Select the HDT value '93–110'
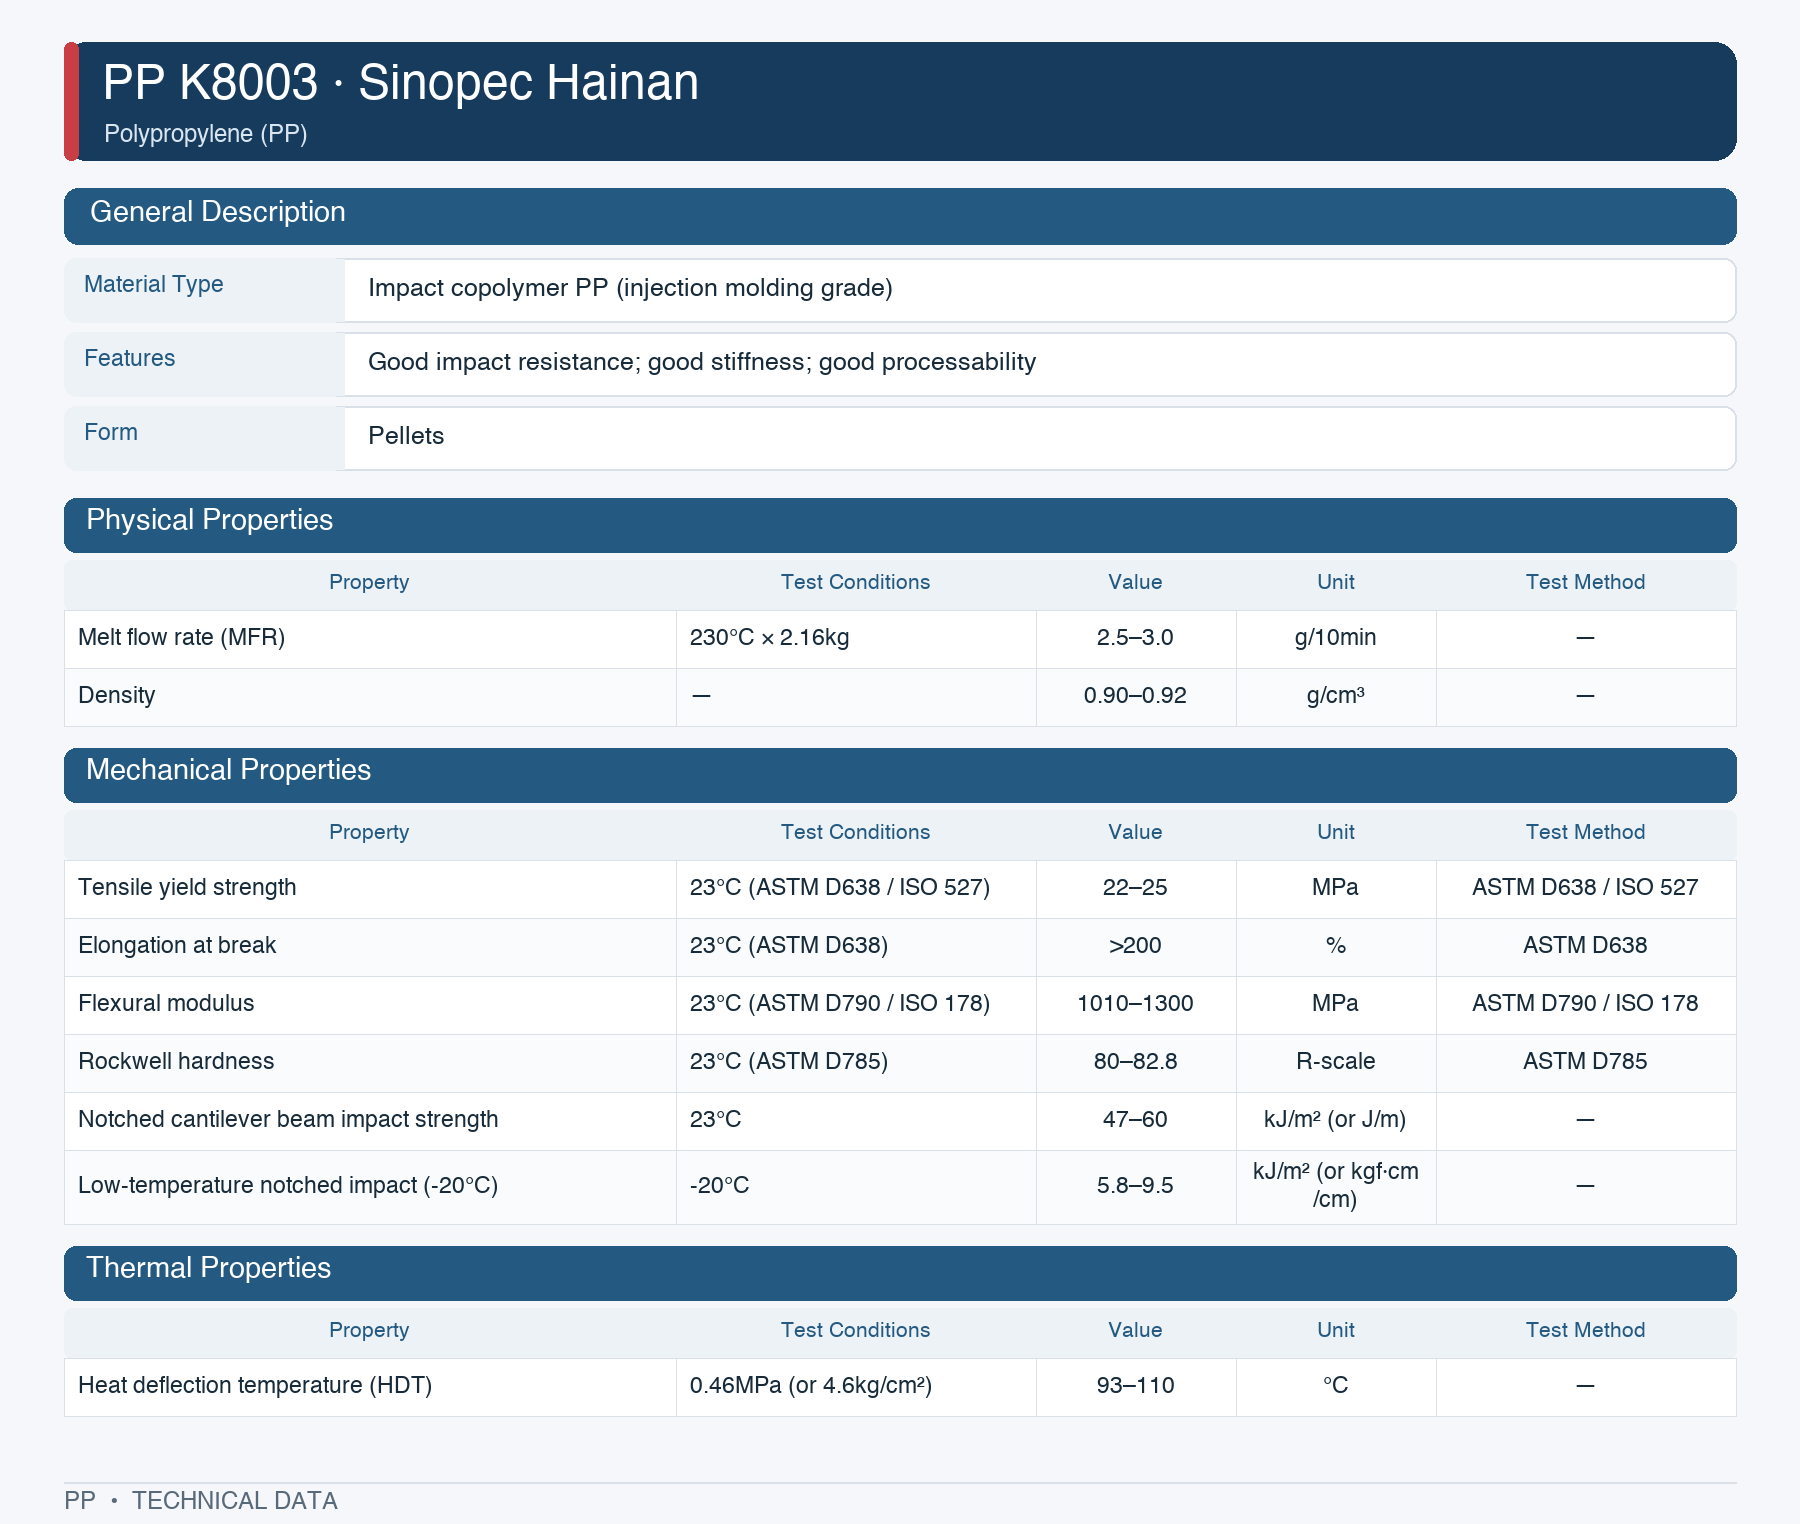1800x1524 pixels. coord(1135,1385)
